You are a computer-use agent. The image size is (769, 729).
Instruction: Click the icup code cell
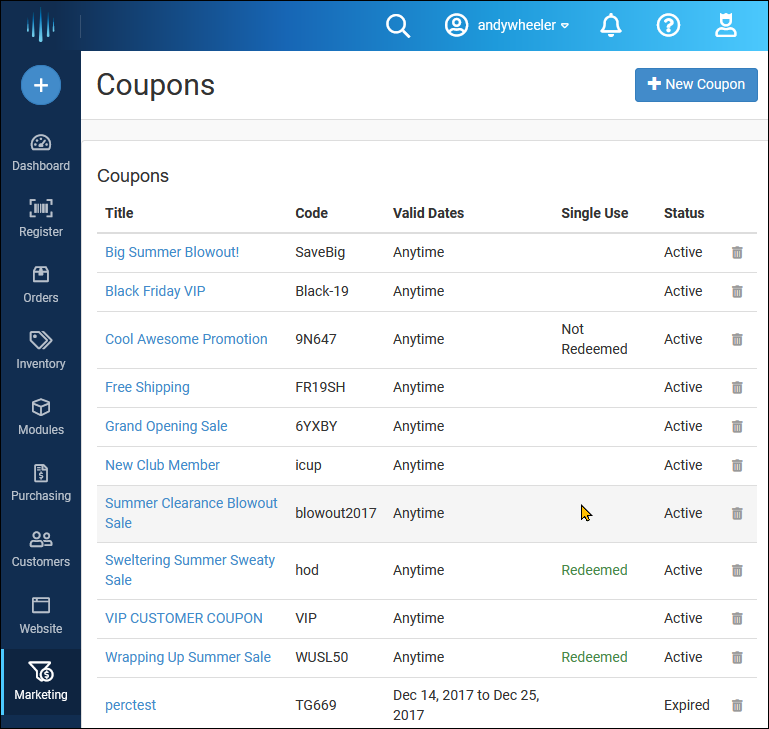click(308, 465)
